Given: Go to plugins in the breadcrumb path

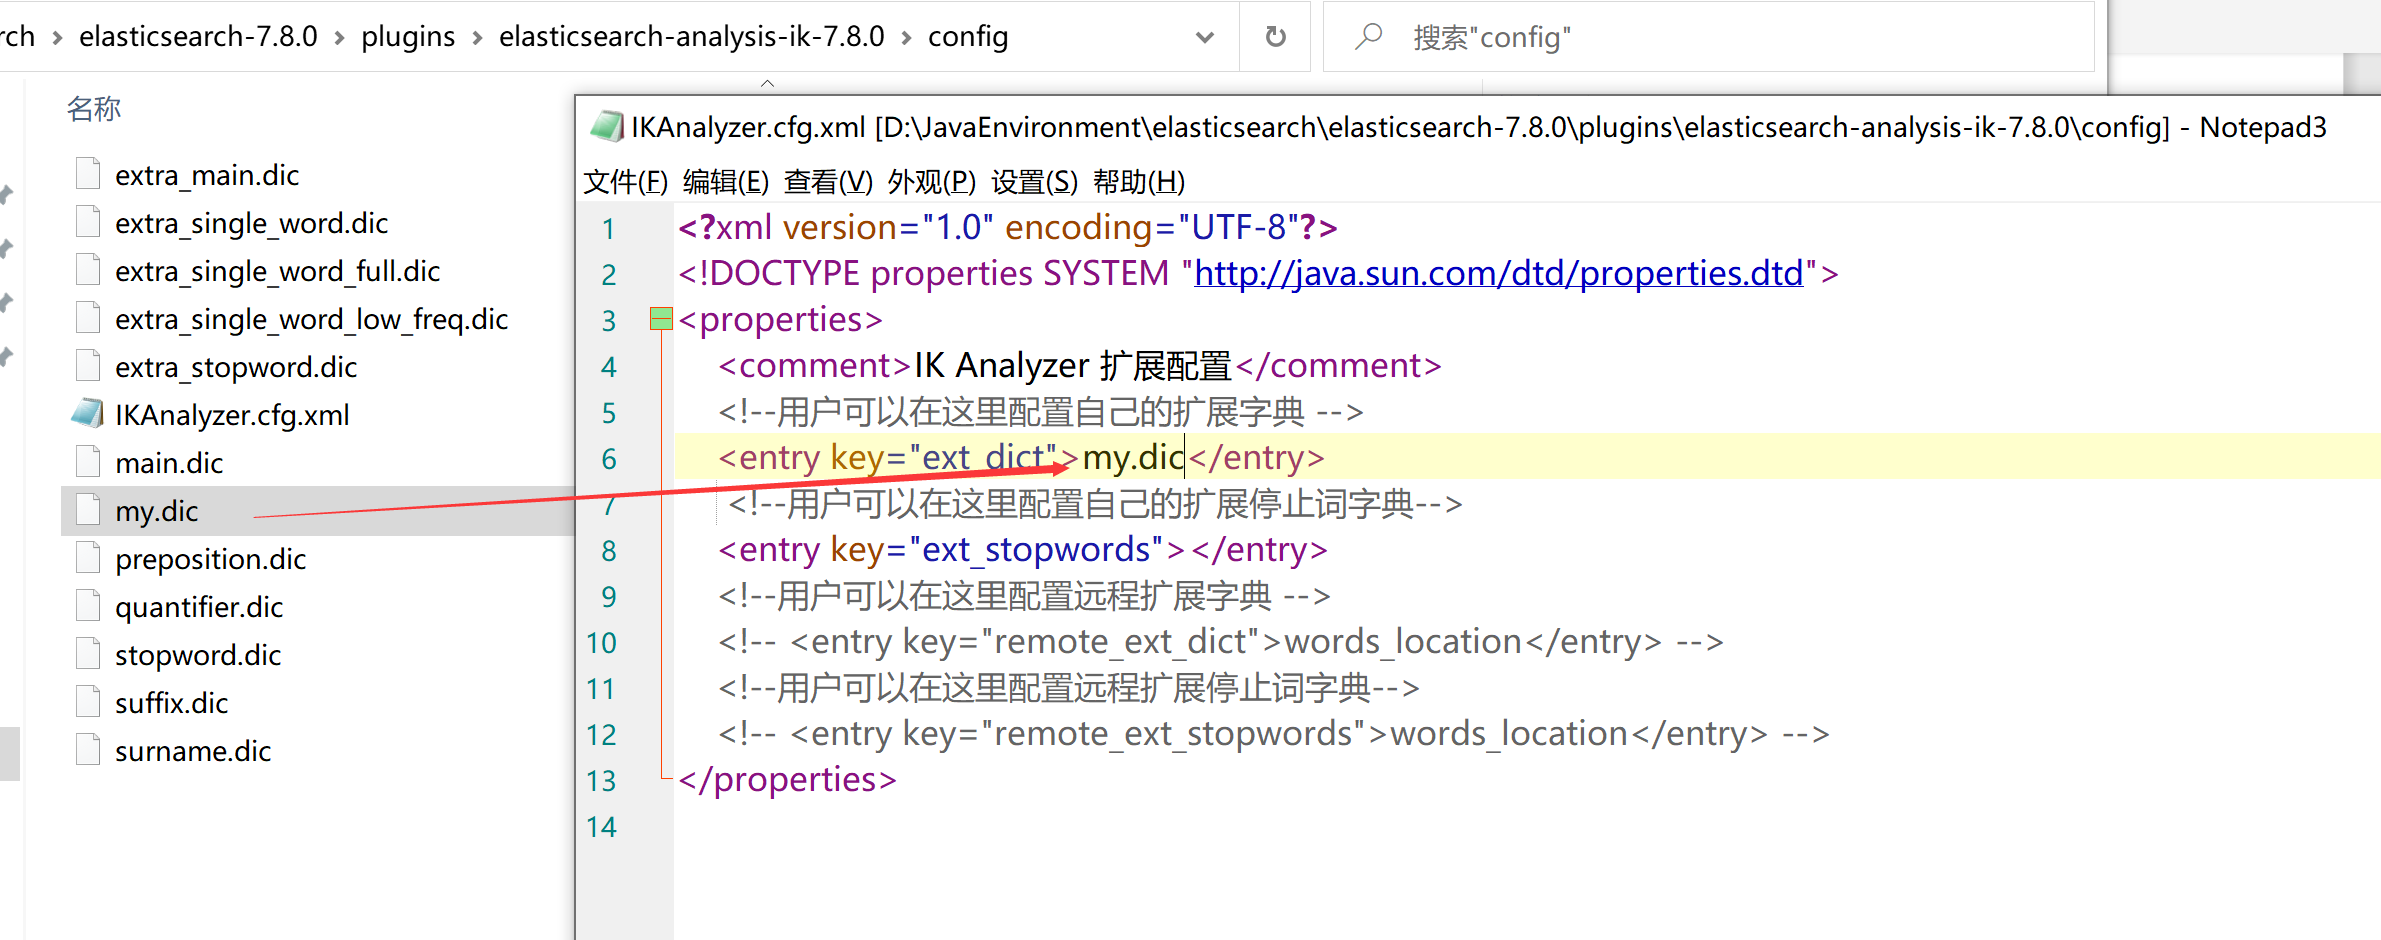Looking at the screenshot, I should [408, 37].
